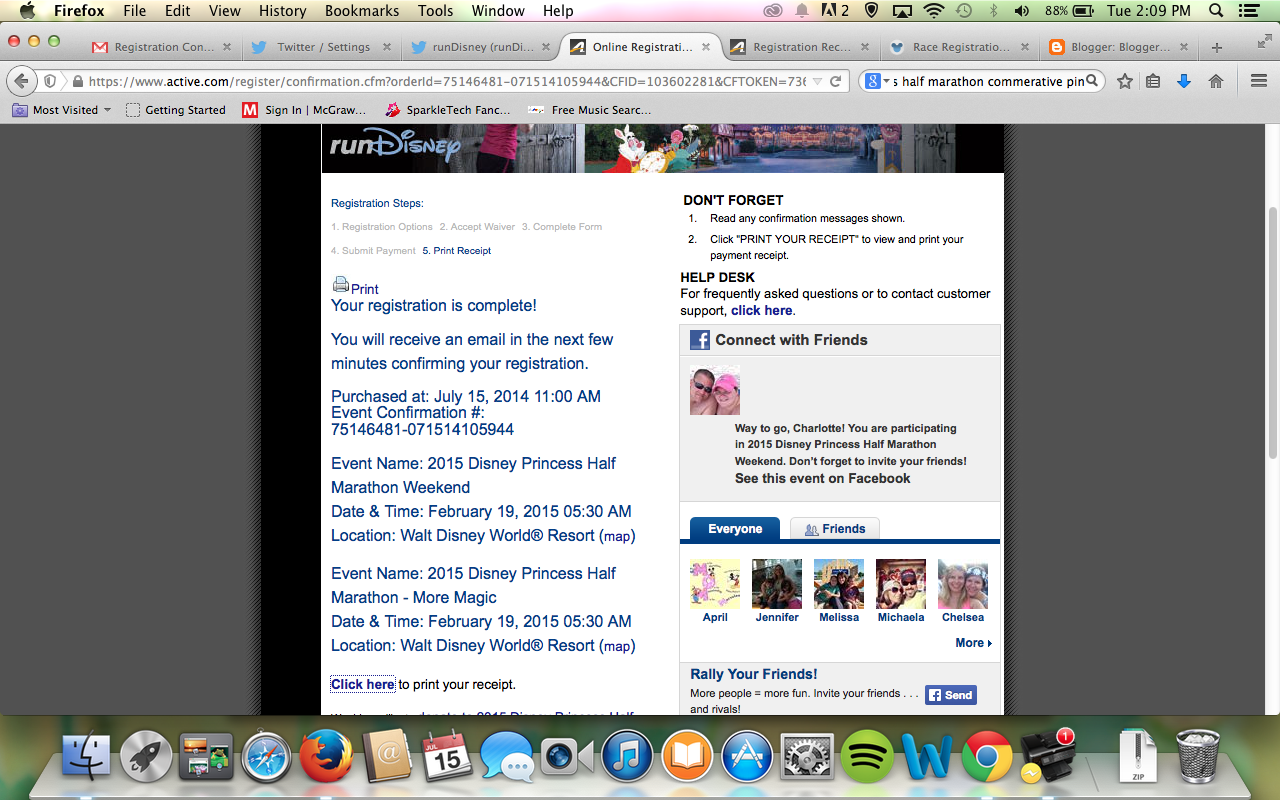Click the address bar URL field
The height and width of the screenshot is (800, 1280).
(446, 81)
